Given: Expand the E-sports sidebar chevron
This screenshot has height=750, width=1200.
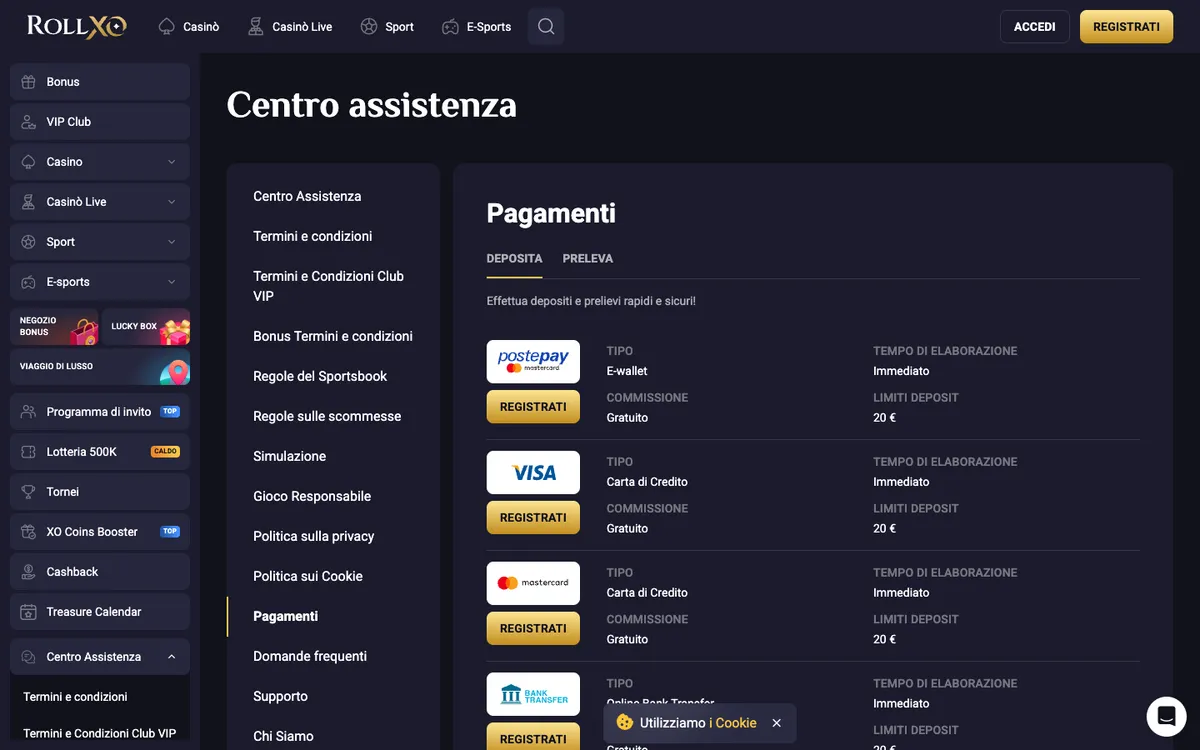Looking at the screenshot, I should 172,282.
